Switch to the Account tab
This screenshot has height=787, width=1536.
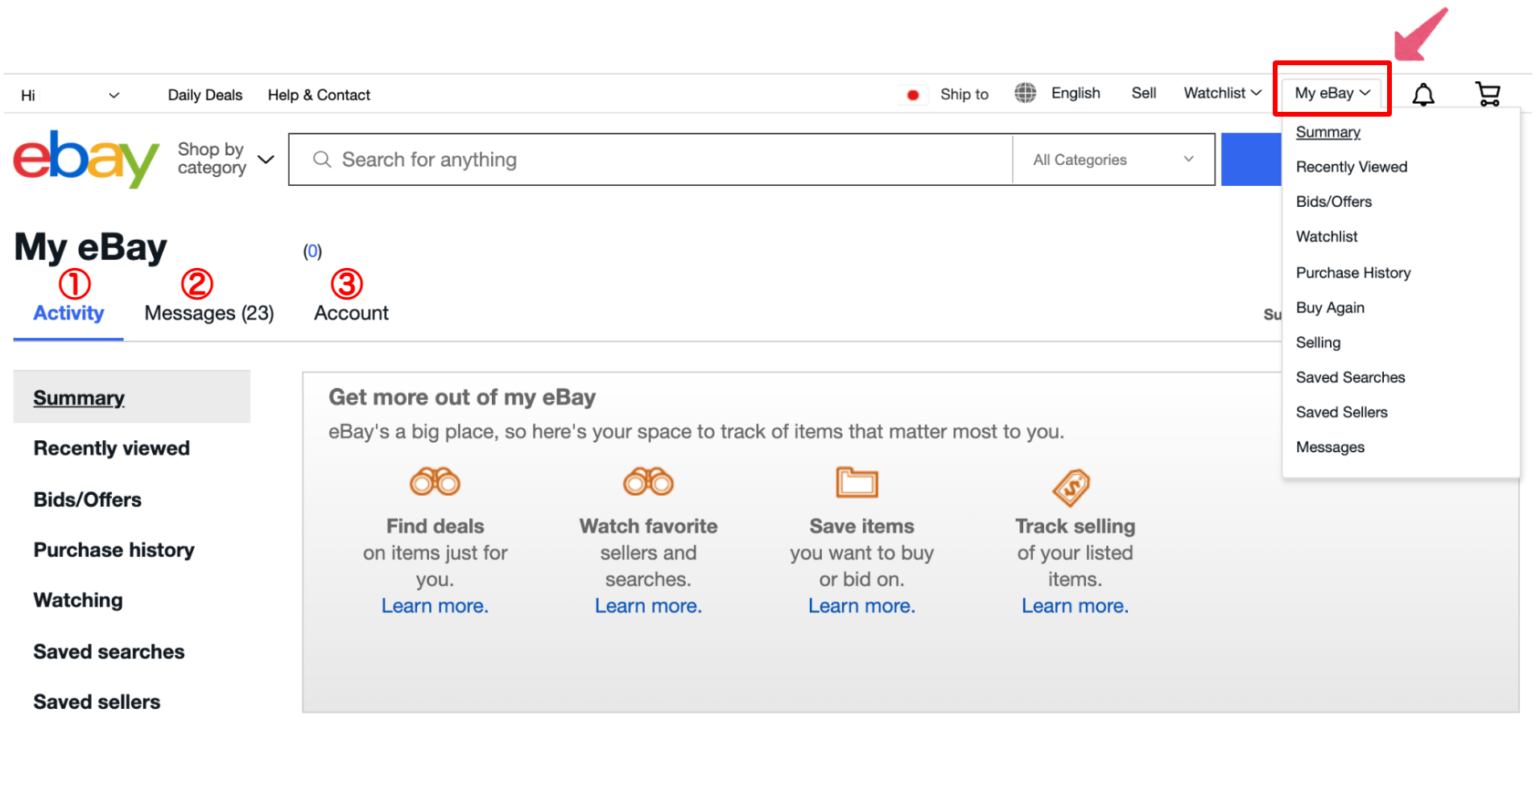[x=350, y=313]
